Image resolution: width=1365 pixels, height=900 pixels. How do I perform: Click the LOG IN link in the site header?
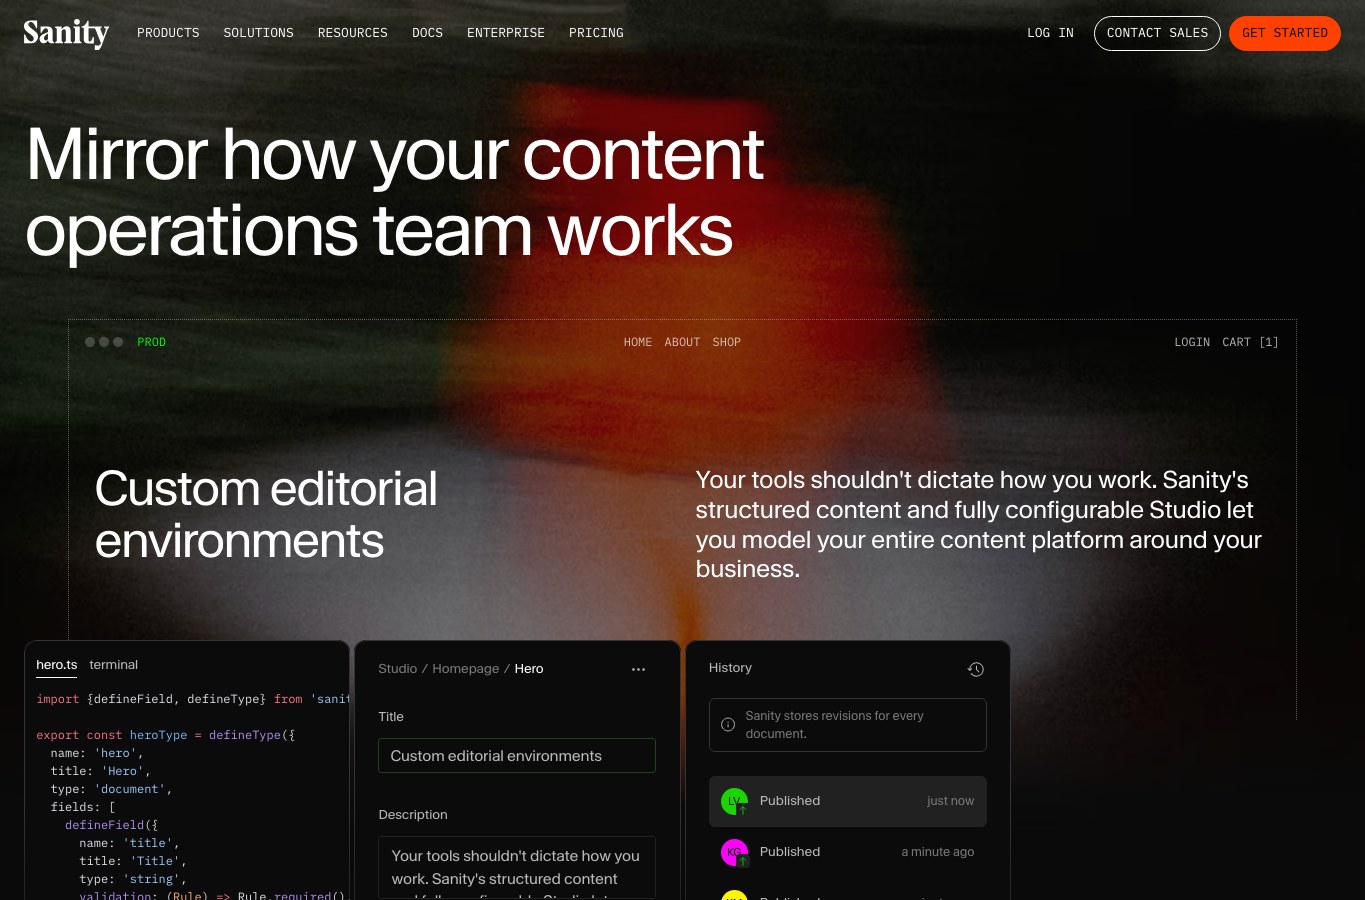click(1050, 33)
